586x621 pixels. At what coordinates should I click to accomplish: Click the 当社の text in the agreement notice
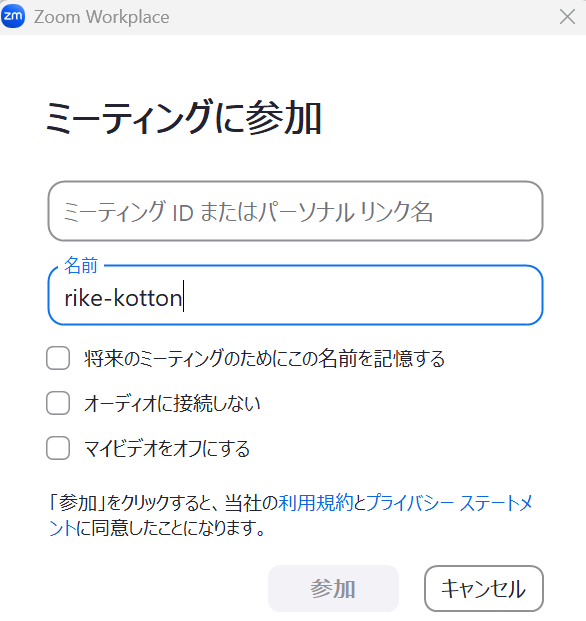pos(251,503)
